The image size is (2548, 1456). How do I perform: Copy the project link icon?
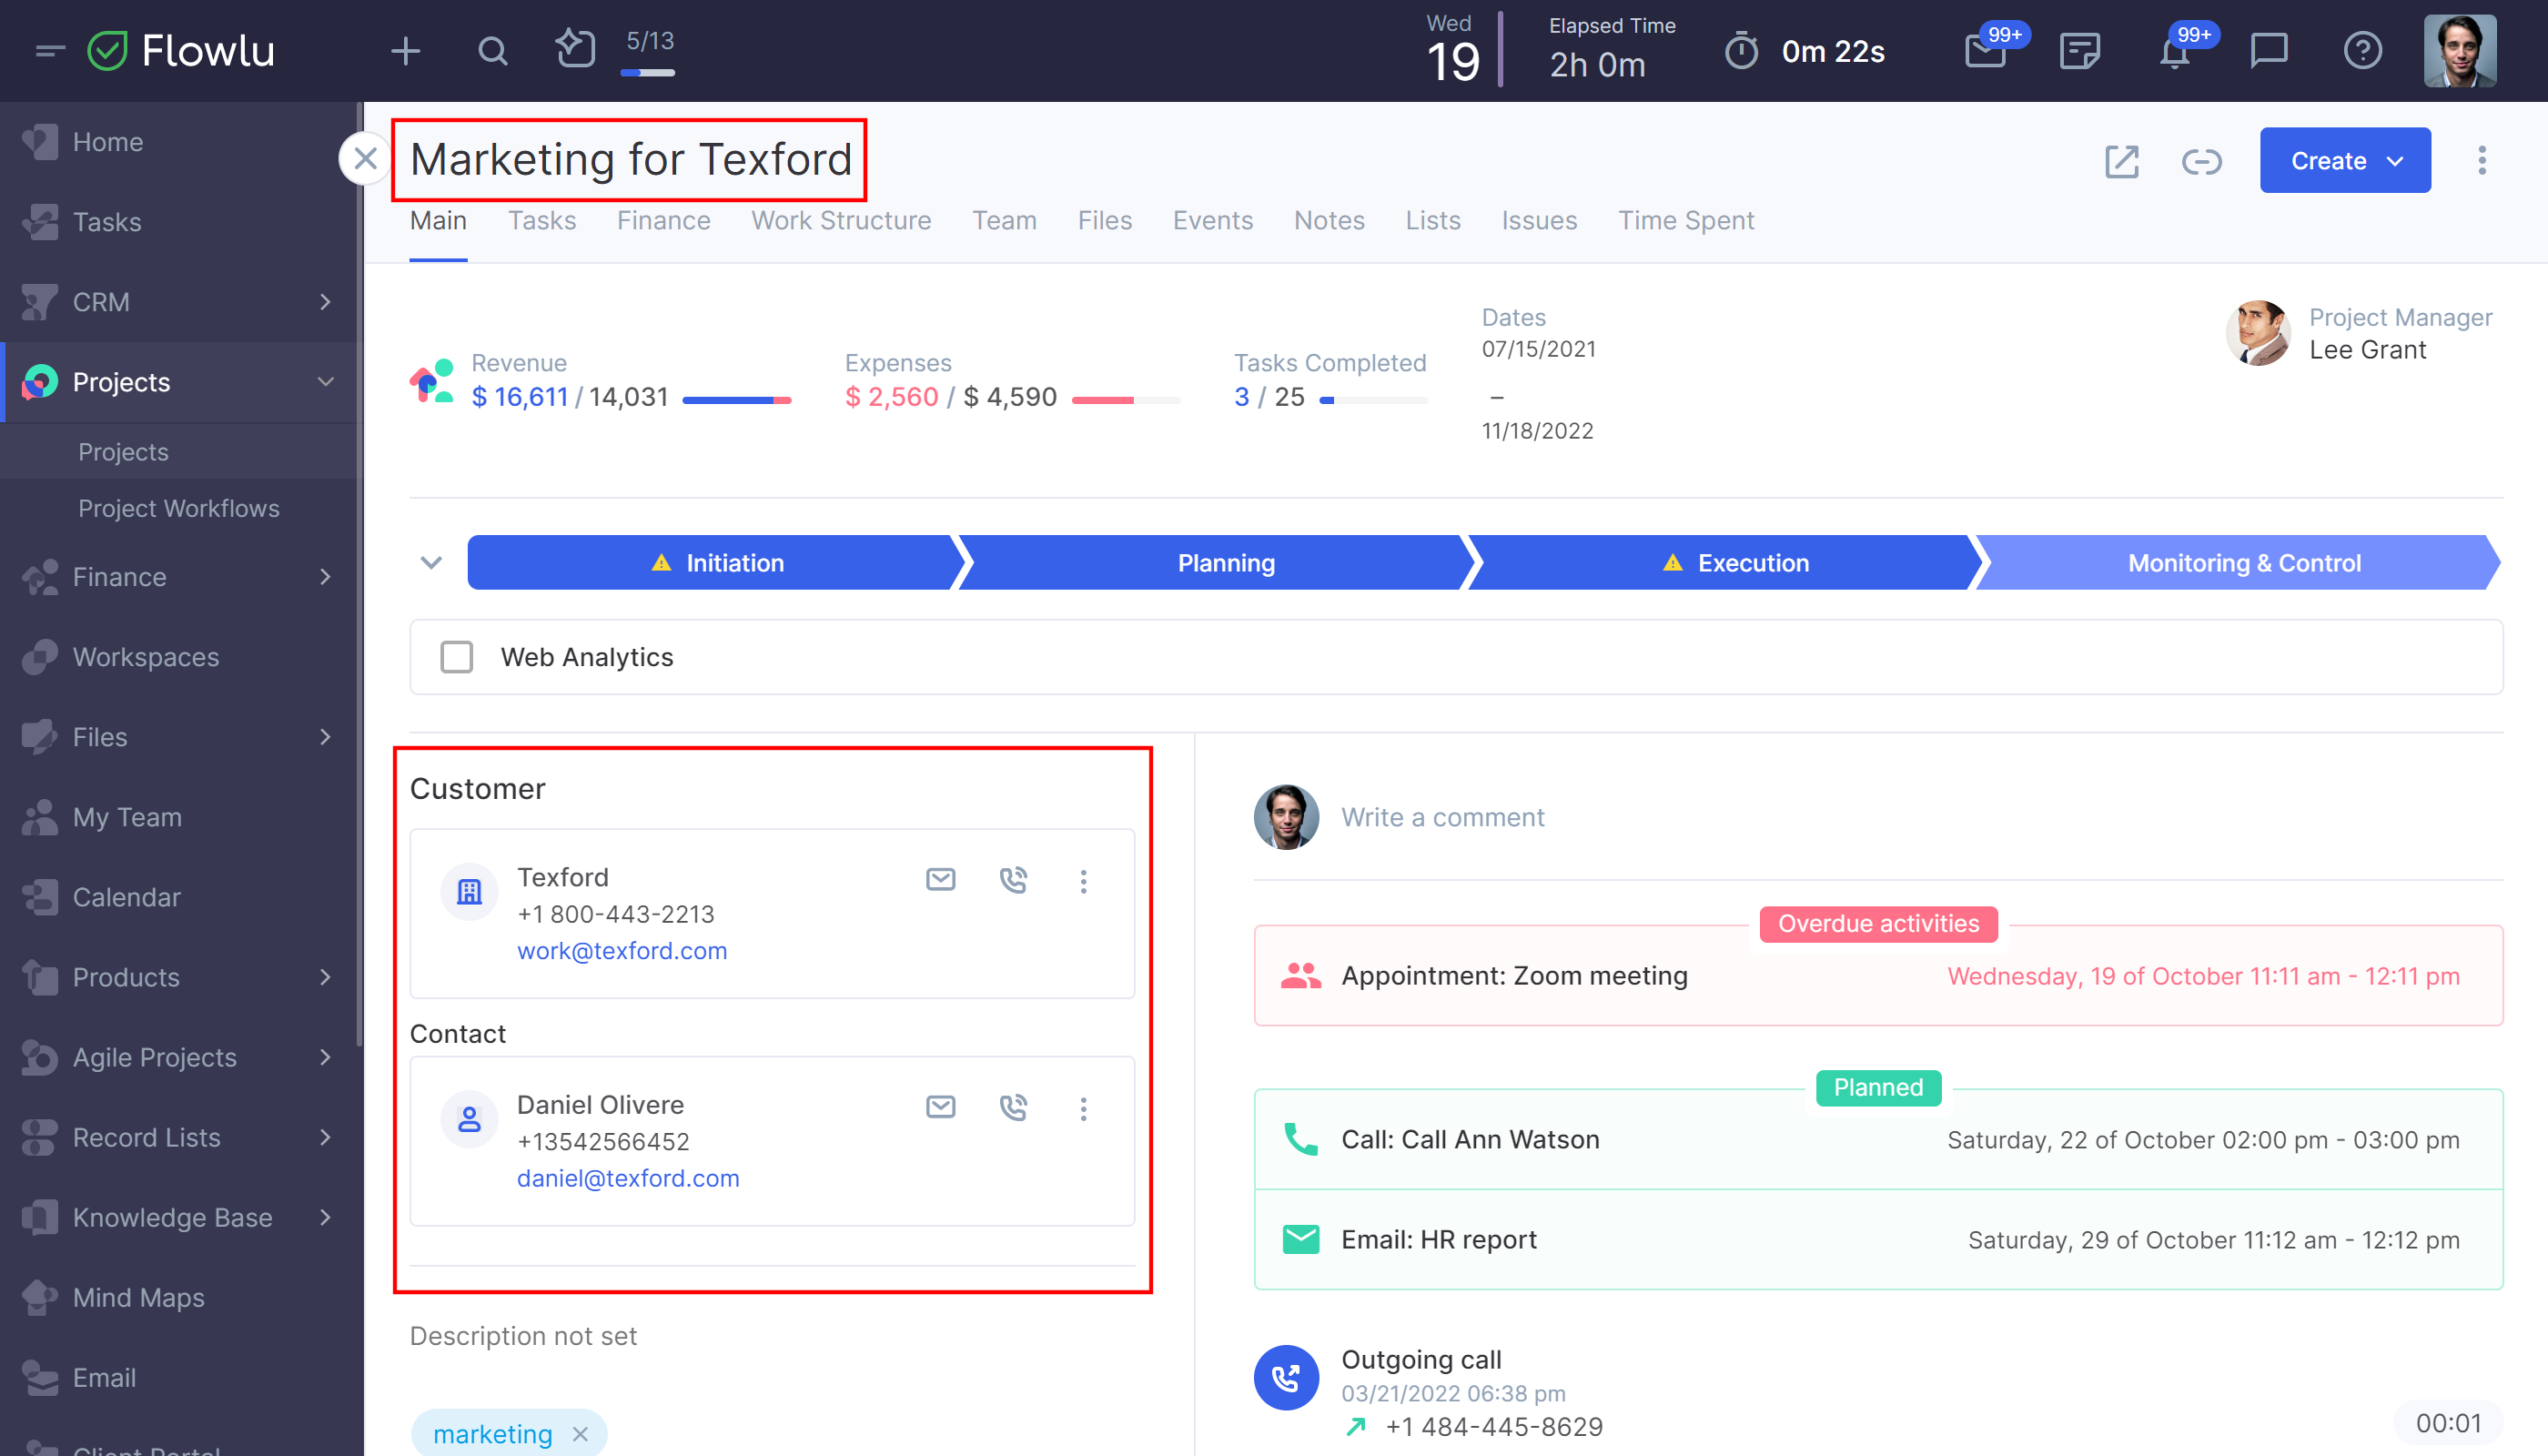point(2201,161)
